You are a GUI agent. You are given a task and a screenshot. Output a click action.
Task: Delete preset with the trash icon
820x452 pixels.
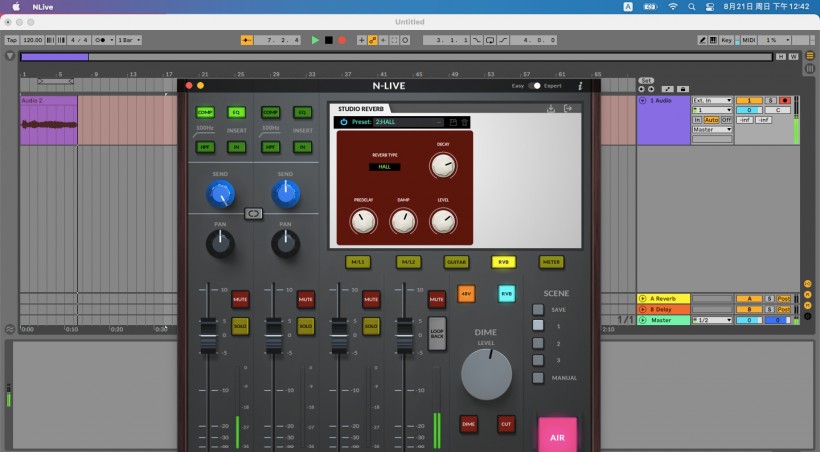coord(464,122)
